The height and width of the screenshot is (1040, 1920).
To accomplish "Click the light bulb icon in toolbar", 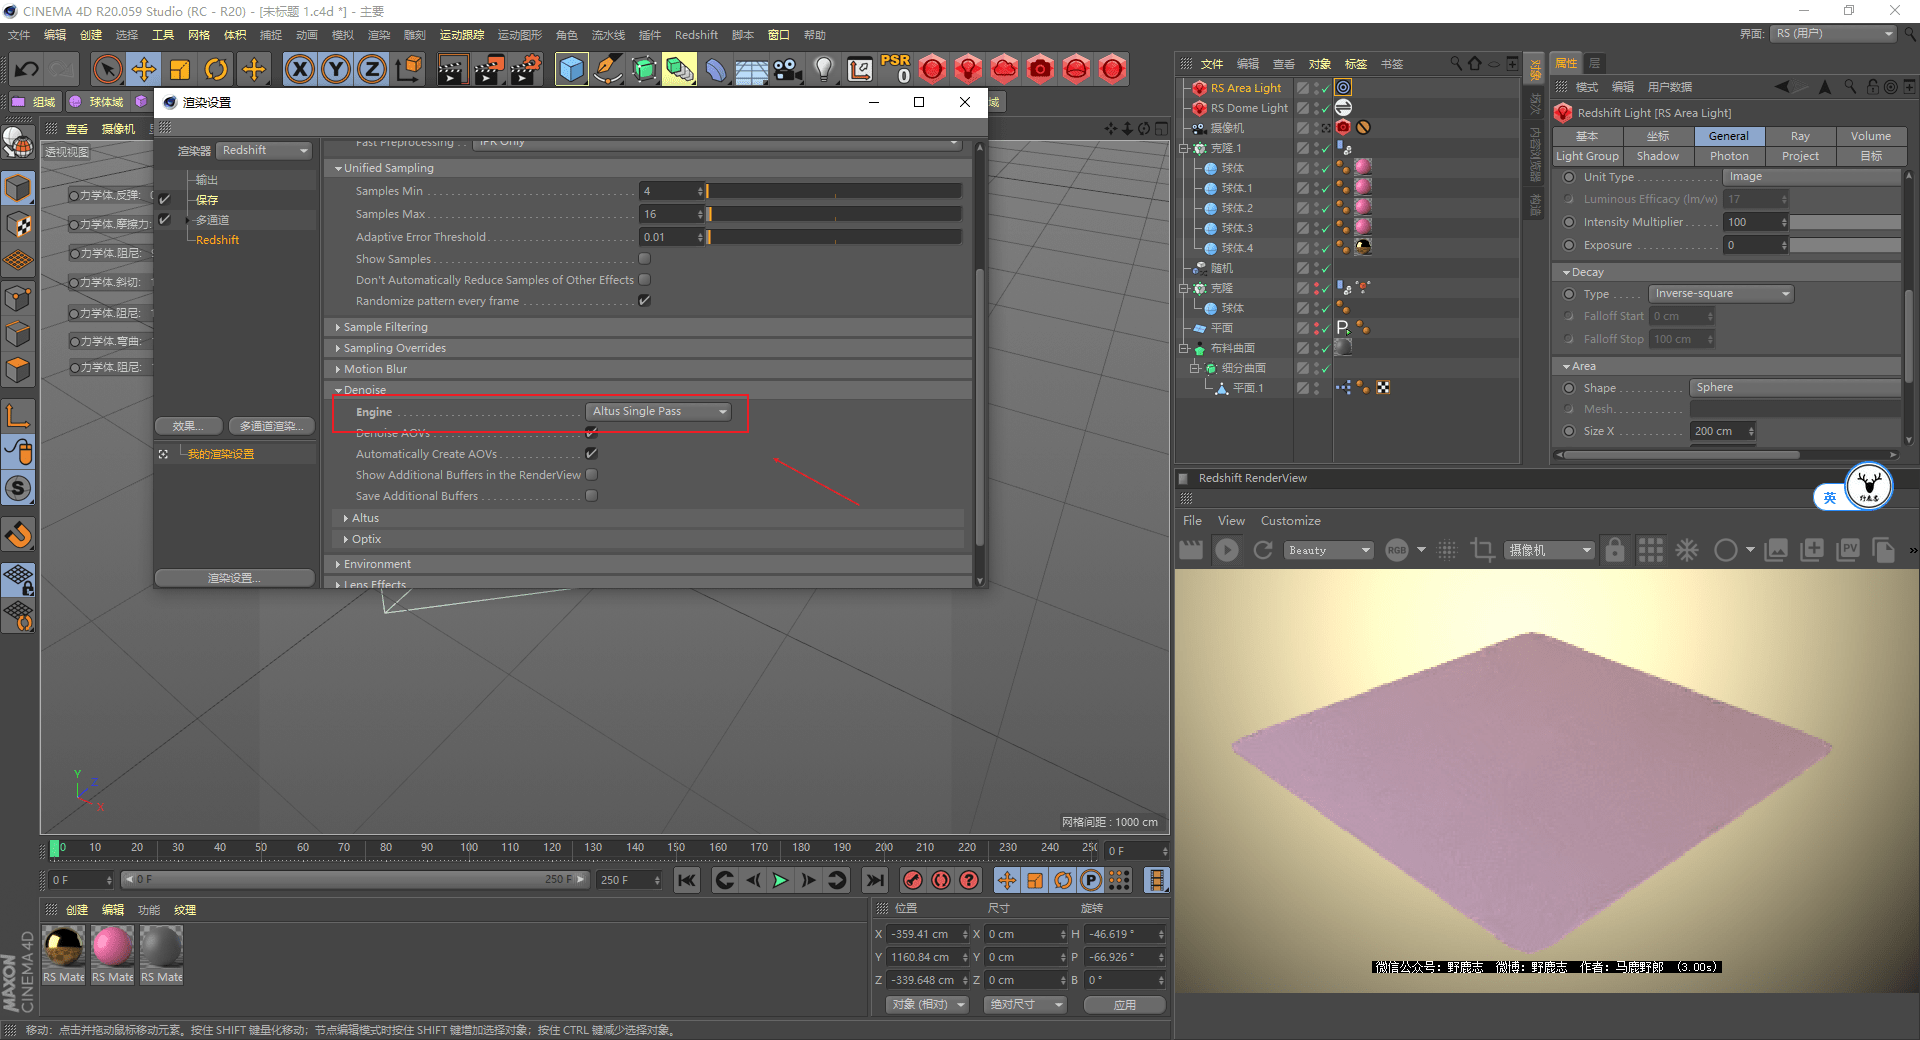I will click(823, 69).
